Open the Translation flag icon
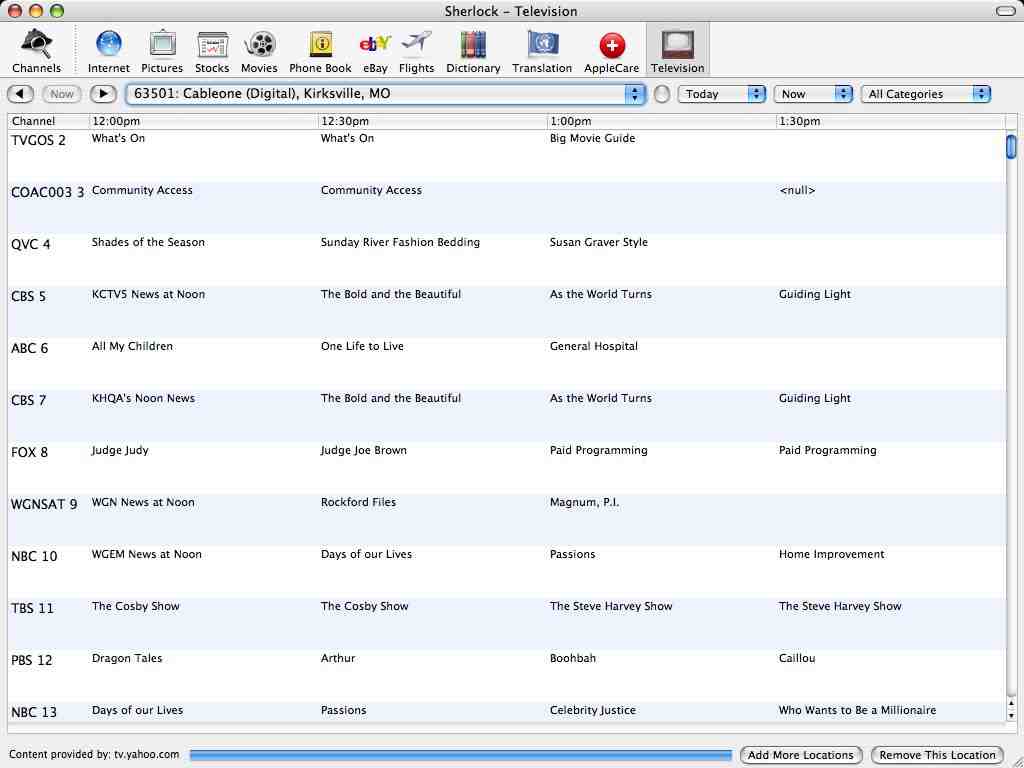This screenshot has height=768, width=1024. coord(542,51)
